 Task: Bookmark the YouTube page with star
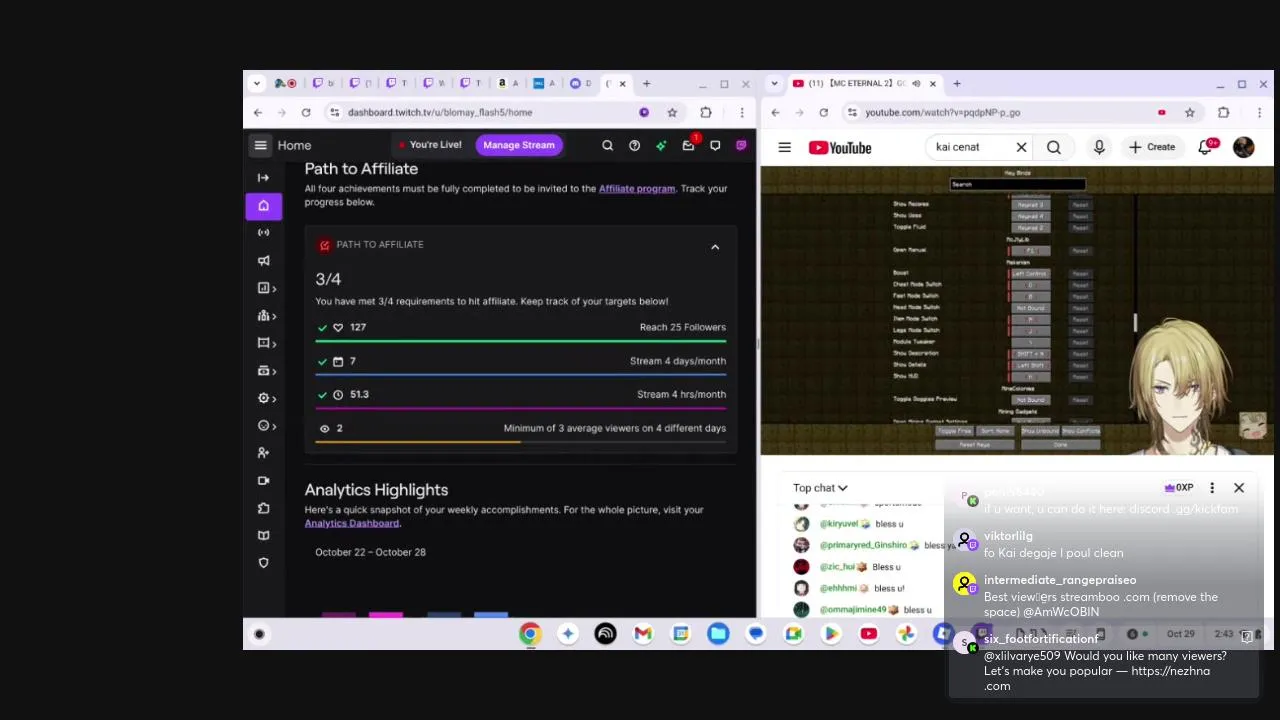(x=1190, y=113)
